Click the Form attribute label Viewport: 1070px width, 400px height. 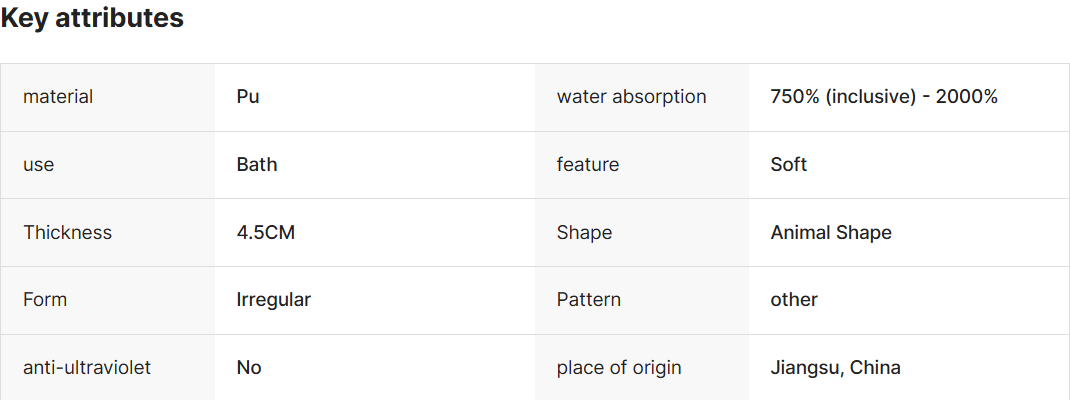click(45, 300)
